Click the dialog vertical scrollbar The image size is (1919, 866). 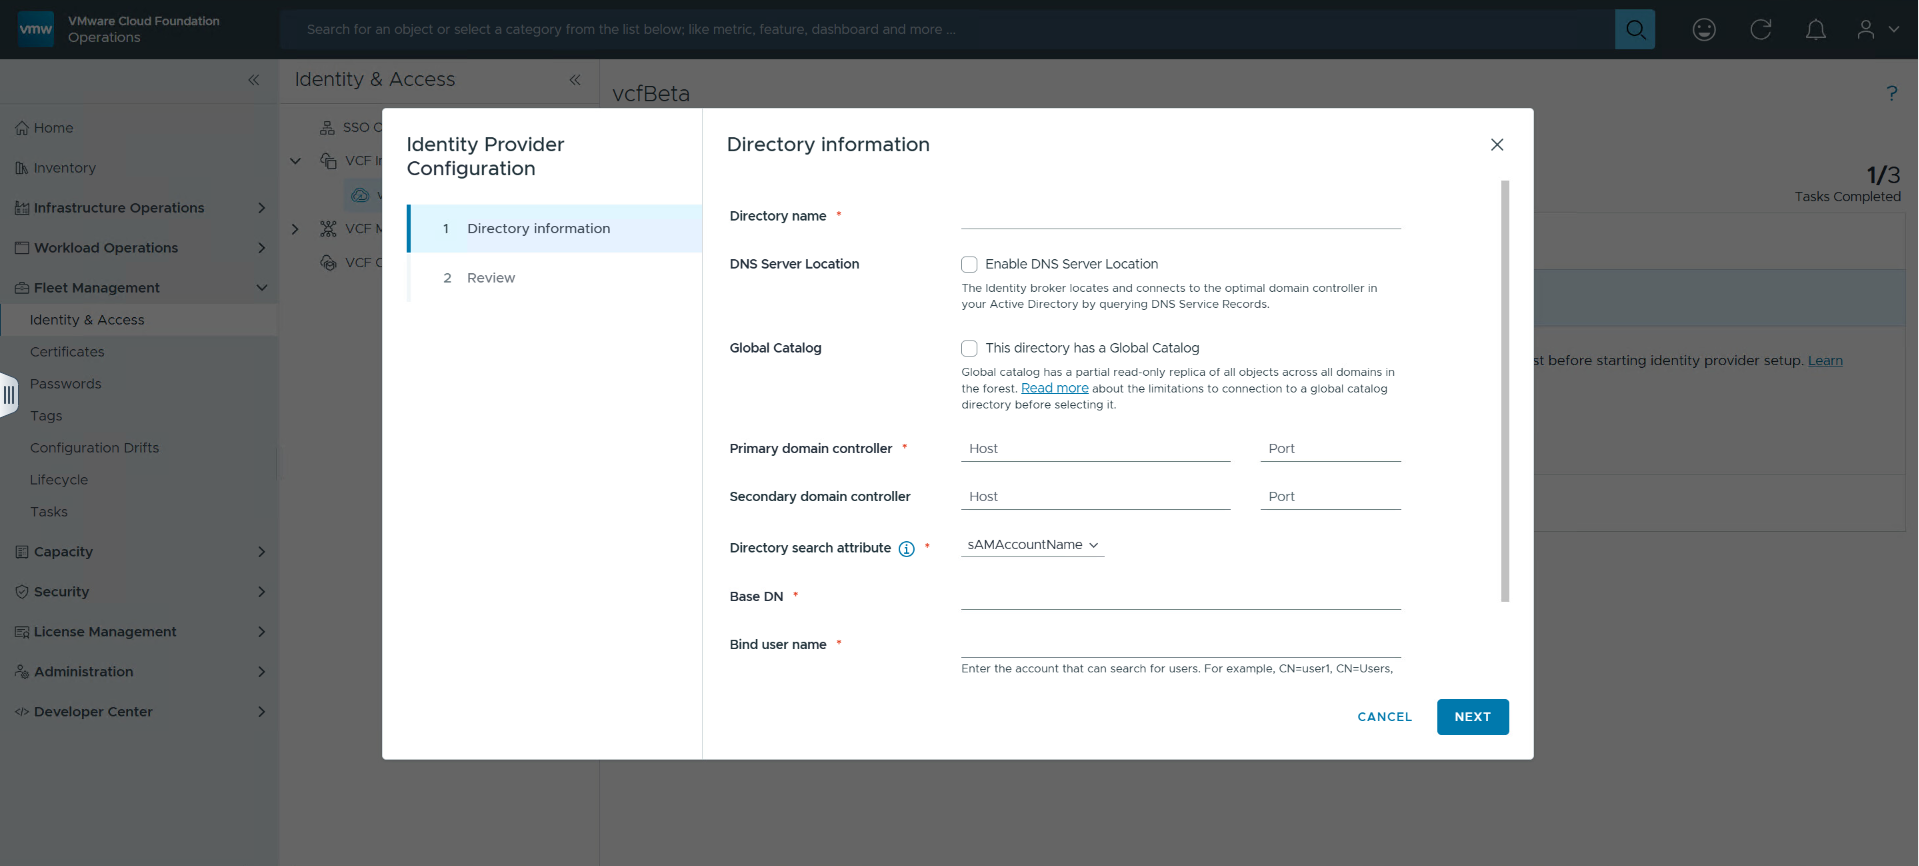(x=1505, y=391)
